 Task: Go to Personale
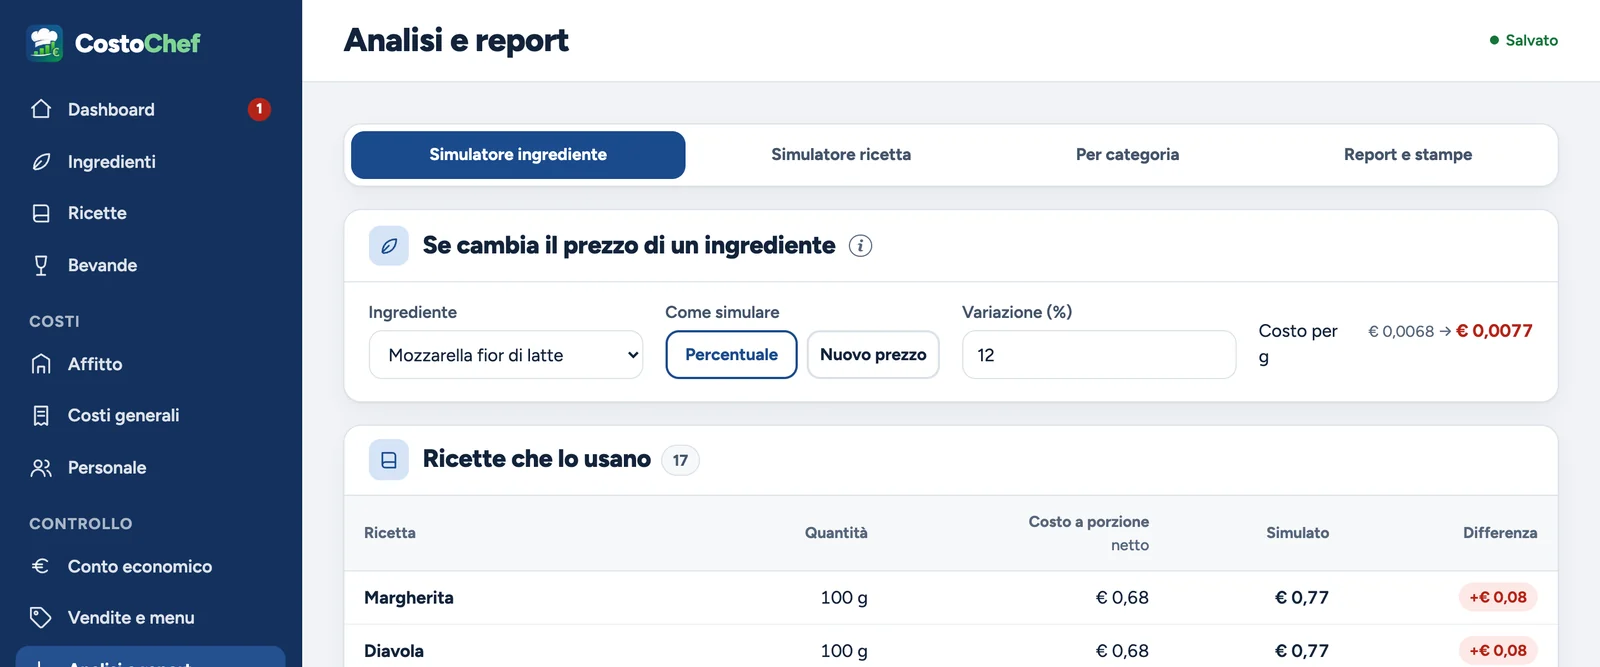click(x=151, y=467)
